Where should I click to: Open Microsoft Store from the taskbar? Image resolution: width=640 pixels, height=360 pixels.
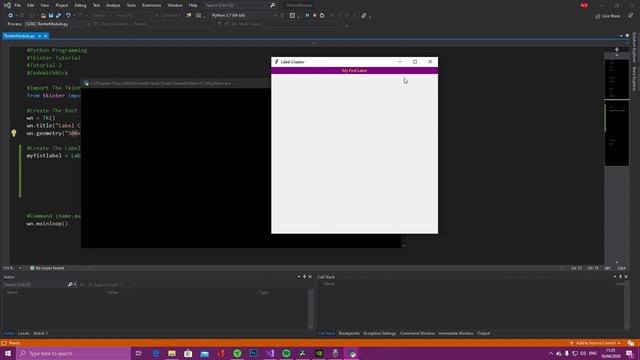tap(188, 353)
